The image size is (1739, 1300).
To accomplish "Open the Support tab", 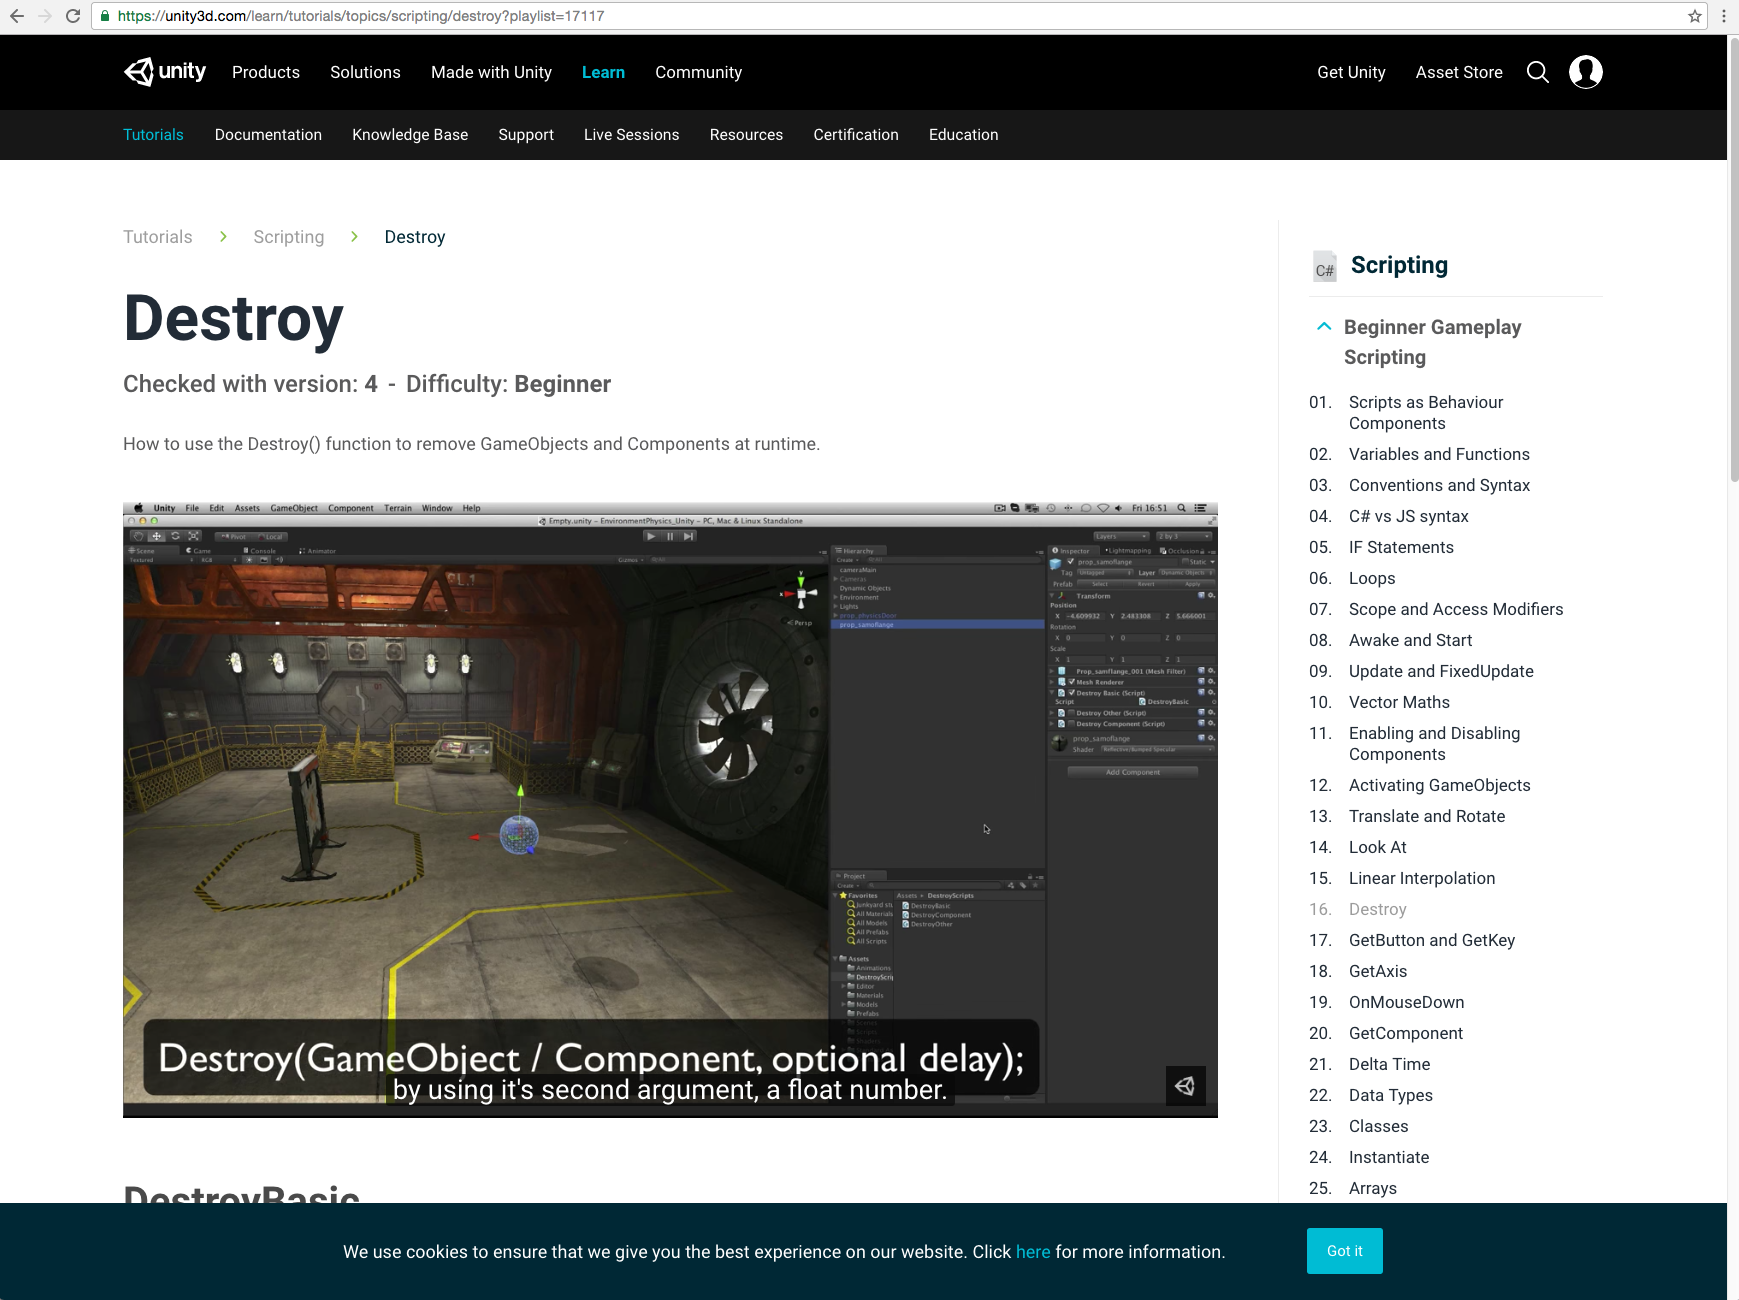I will tap(526, 135).
